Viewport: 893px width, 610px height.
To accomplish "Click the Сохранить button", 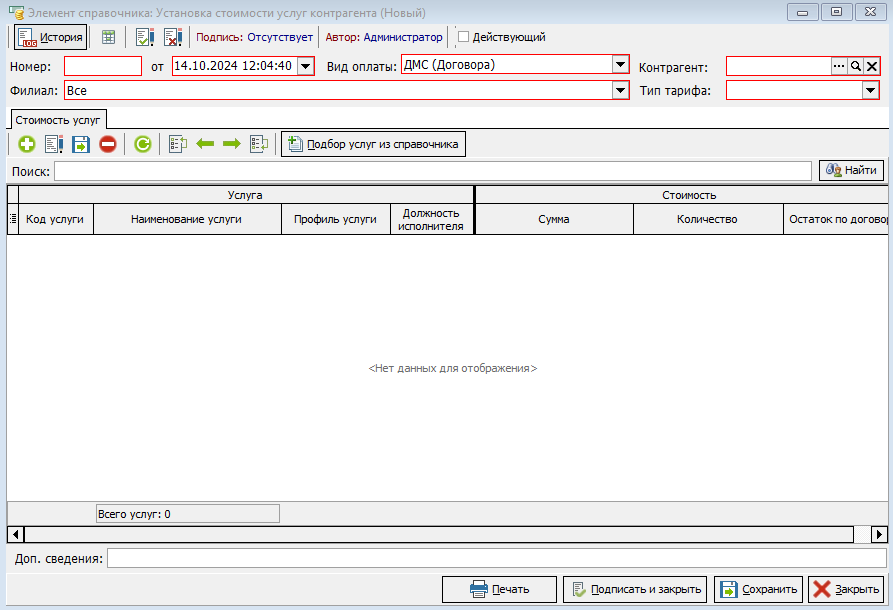I will pos(758,589).
